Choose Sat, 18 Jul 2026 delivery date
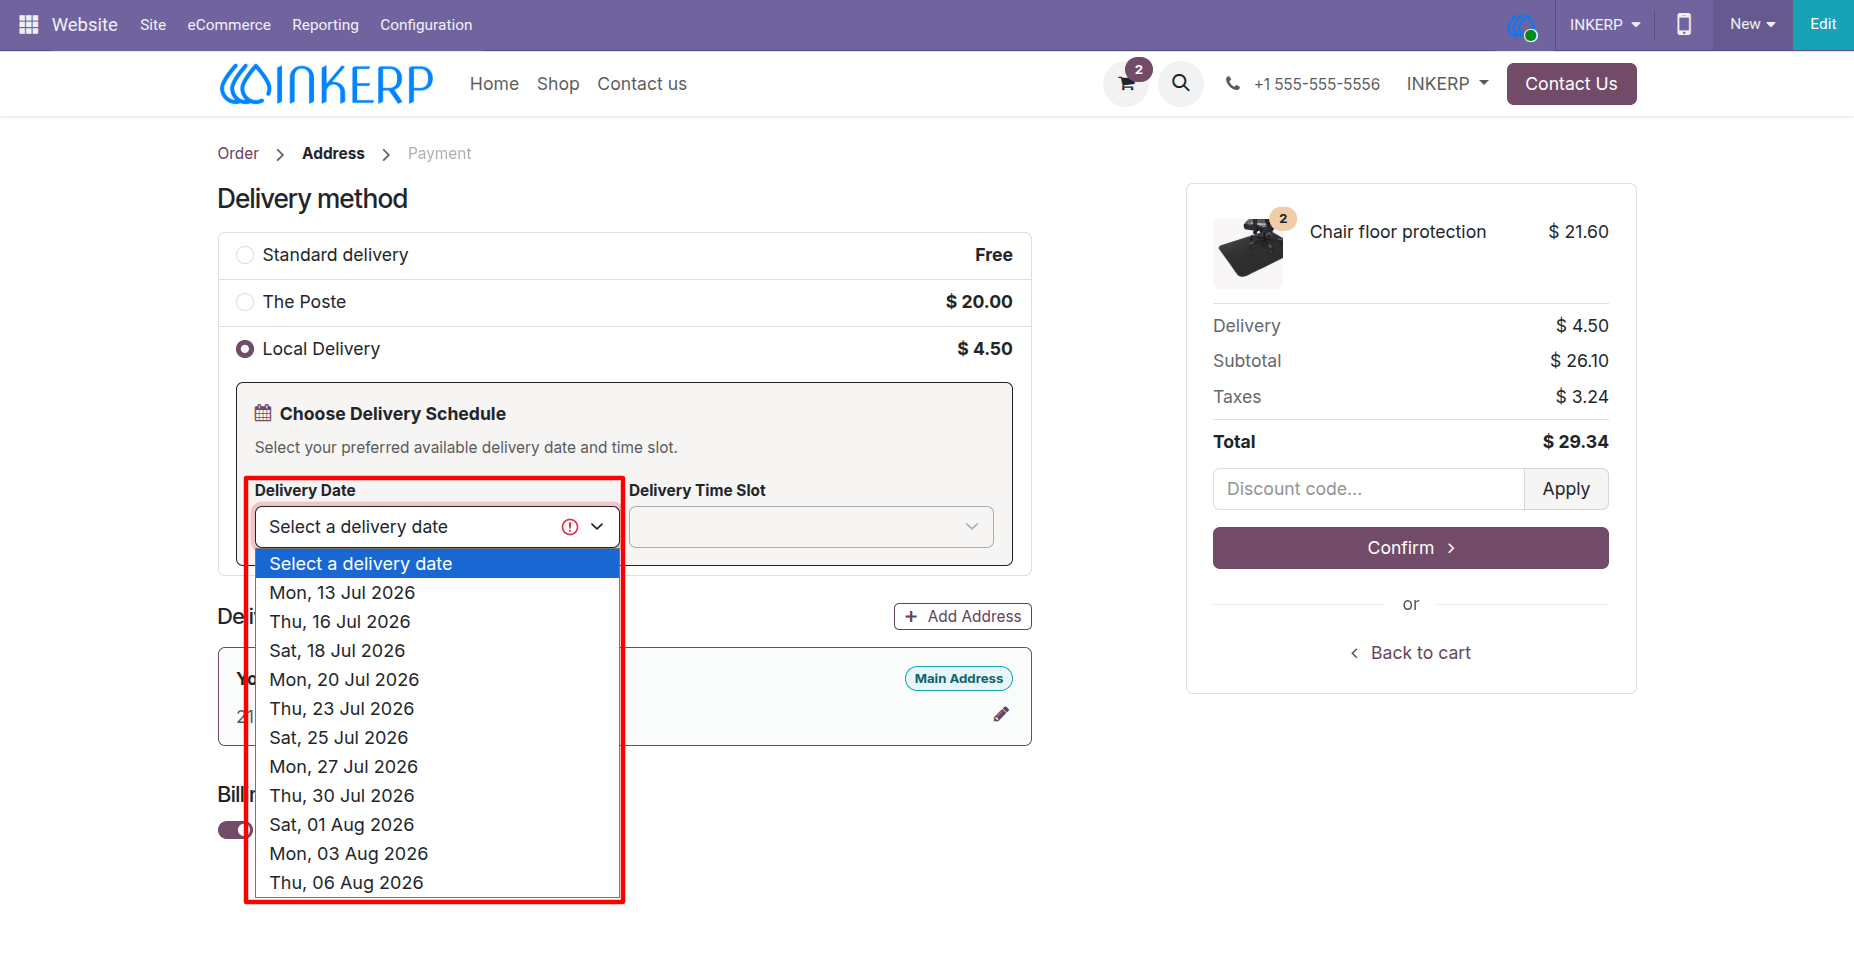Screen dimensions: 1854x966 [x=437, y=651]
